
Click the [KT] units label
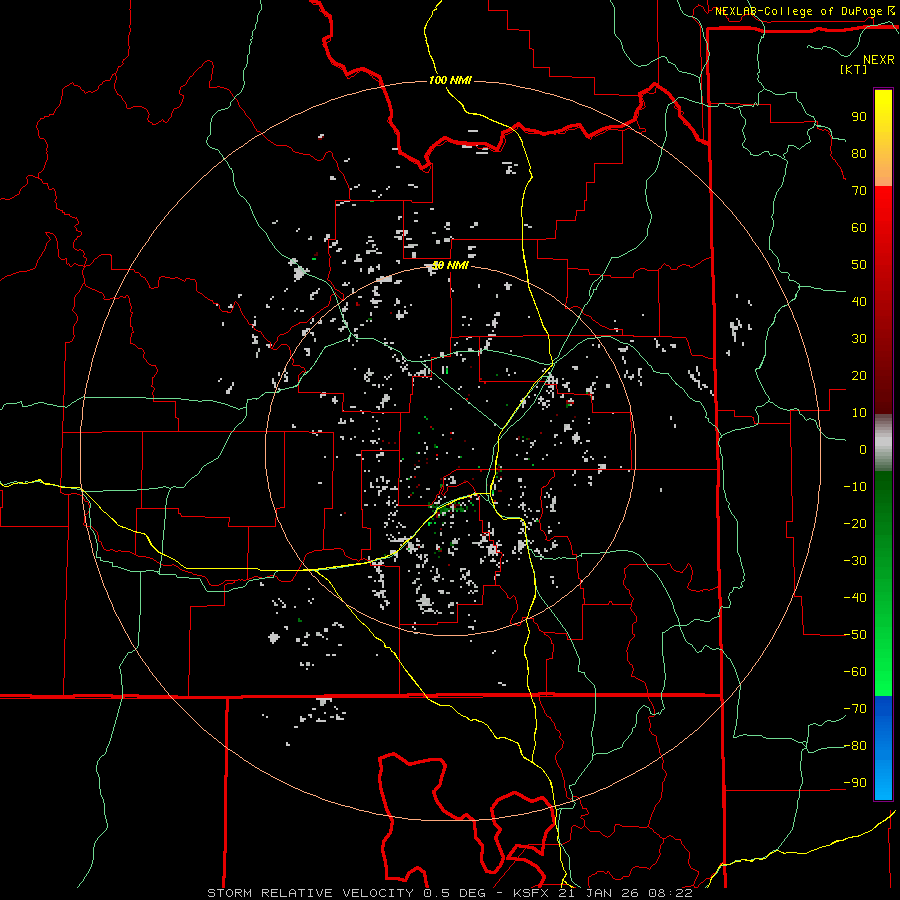tap(854, 69)
